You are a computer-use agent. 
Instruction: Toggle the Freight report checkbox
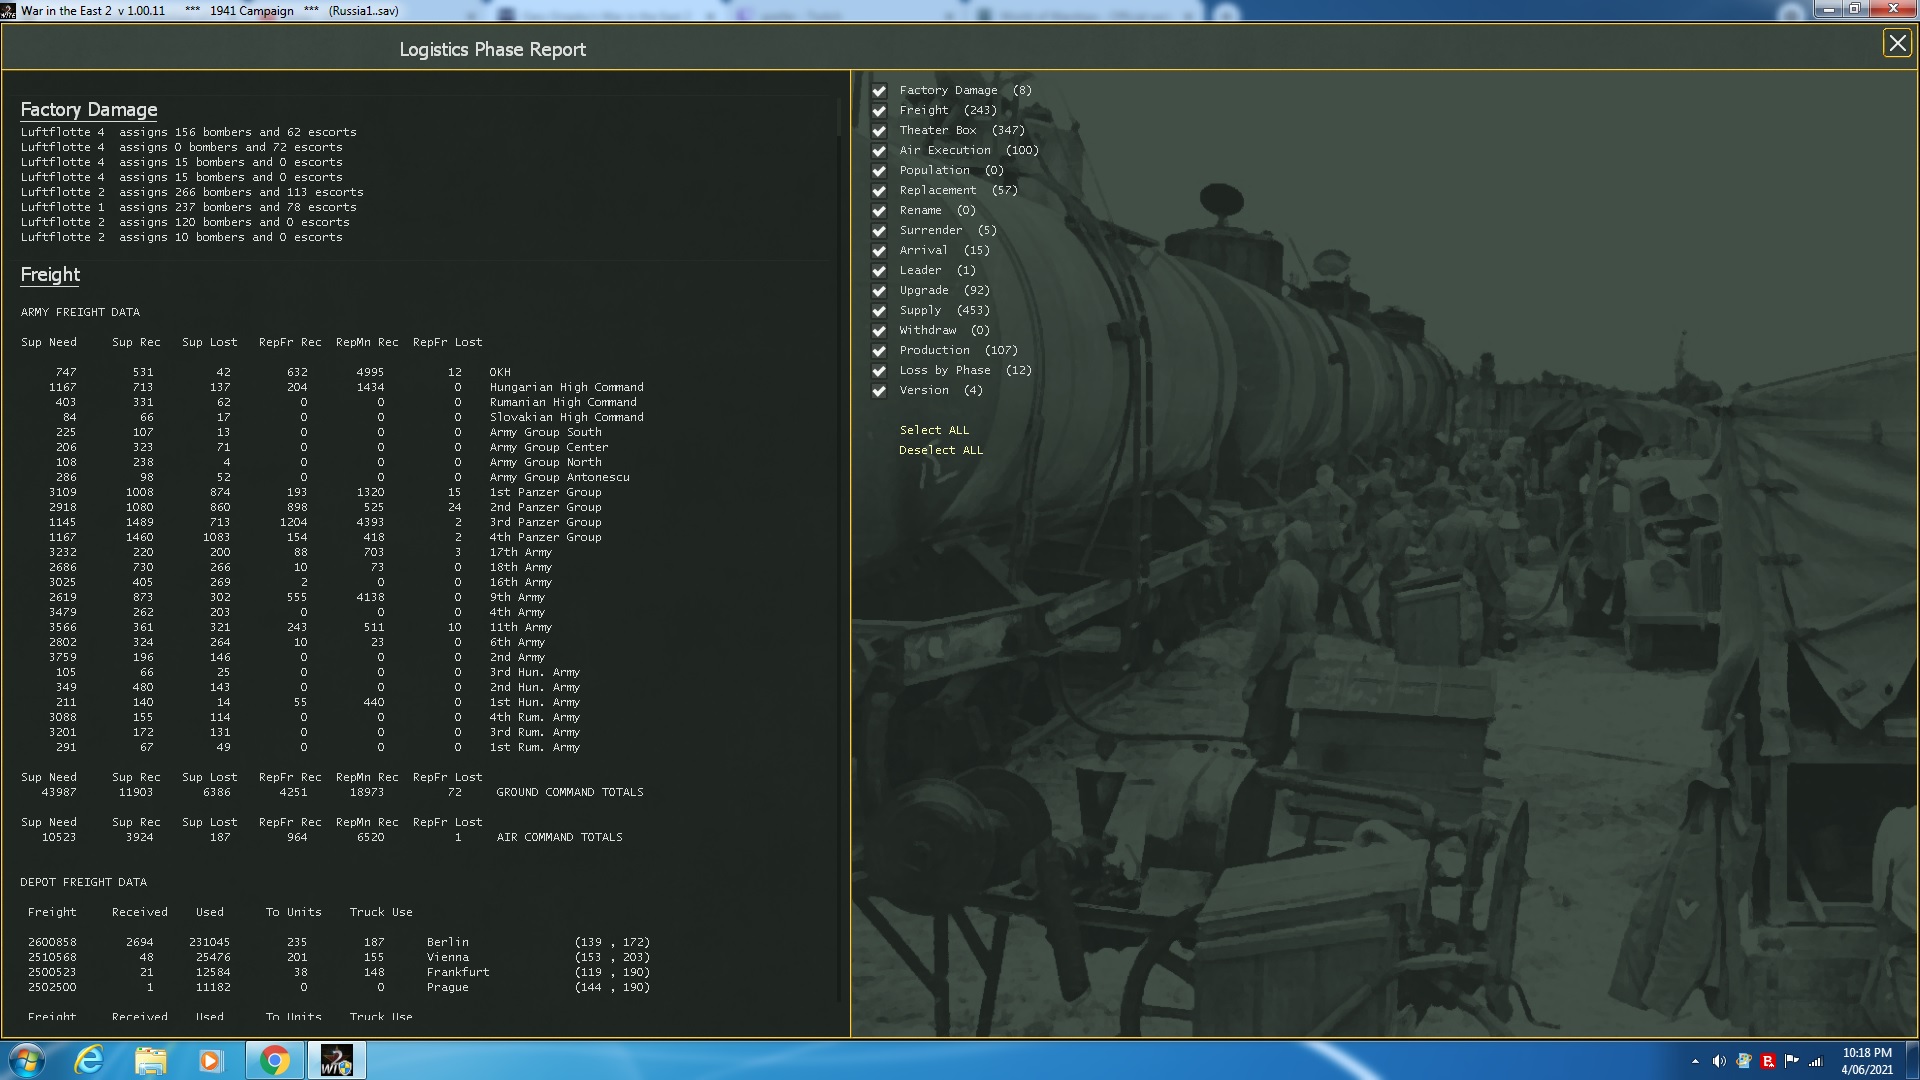[x=879, y=111]
